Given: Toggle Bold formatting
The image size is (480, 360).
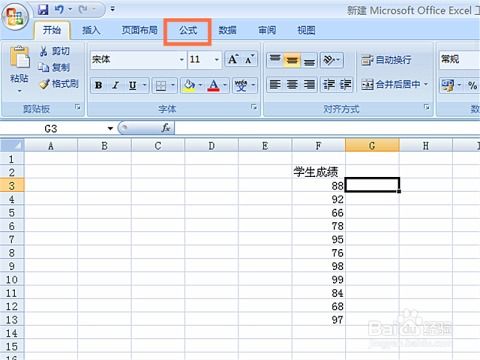Looking at the screenshot, I should pos(98,85).
